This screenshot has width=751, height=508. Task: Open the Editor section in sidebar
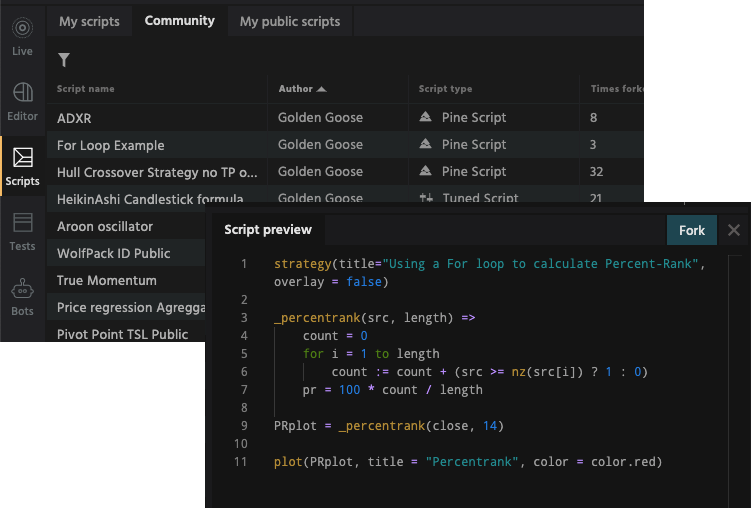click(22, 102)
